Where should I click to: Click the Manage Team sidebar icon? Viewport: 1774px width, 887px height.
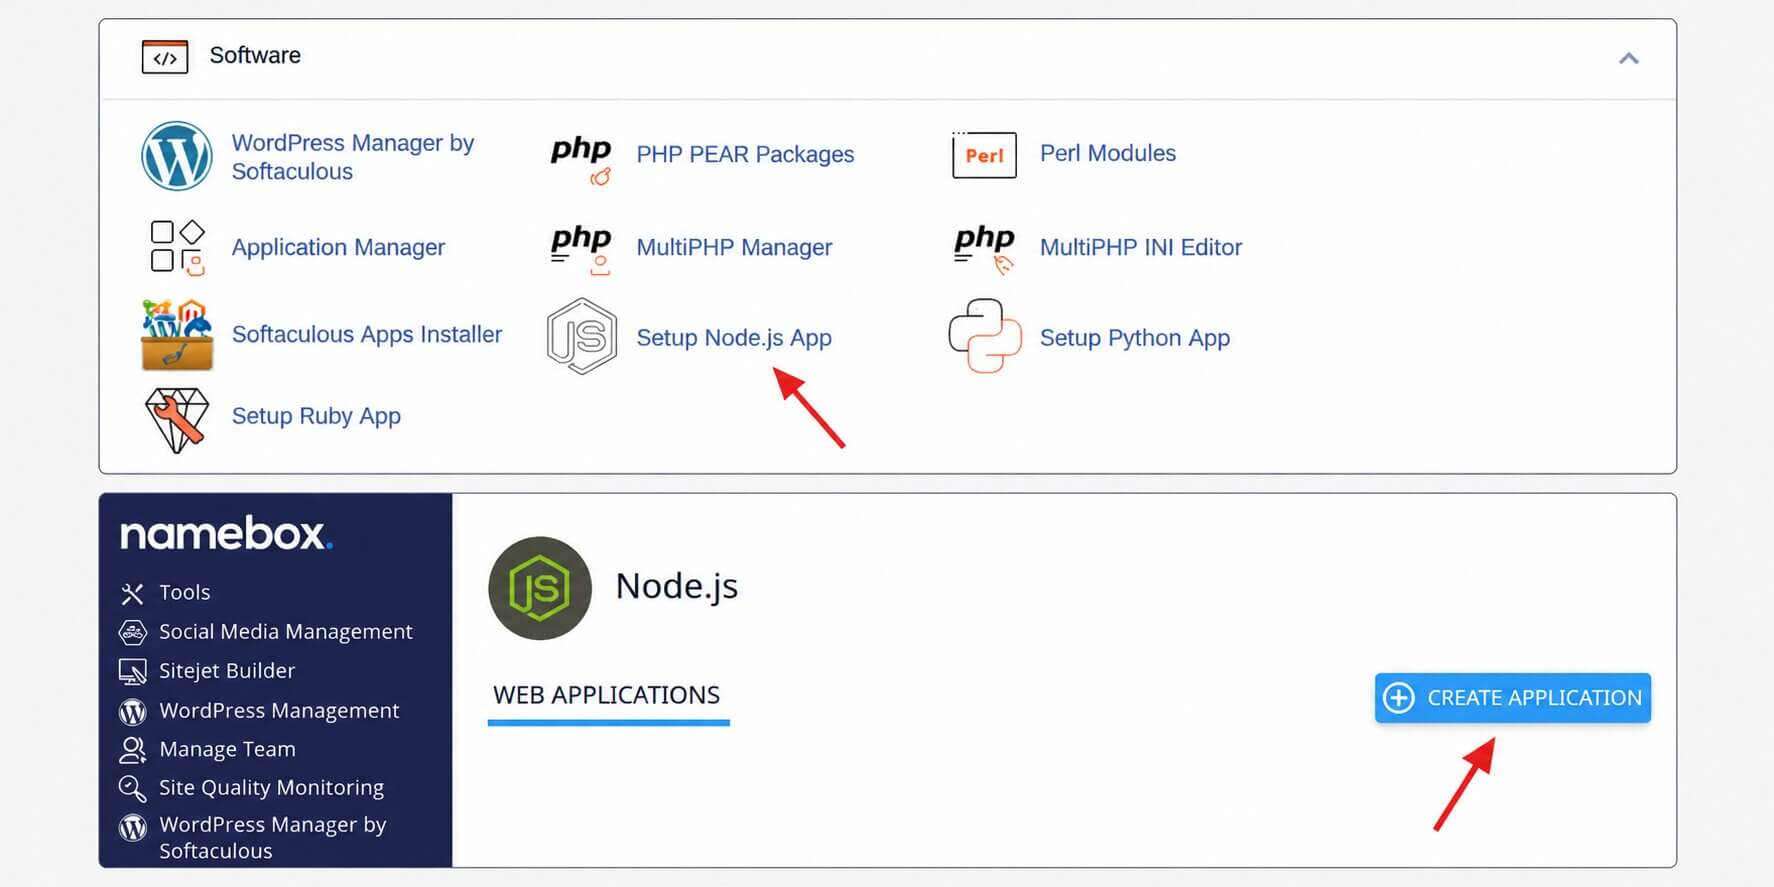(132, 750)
